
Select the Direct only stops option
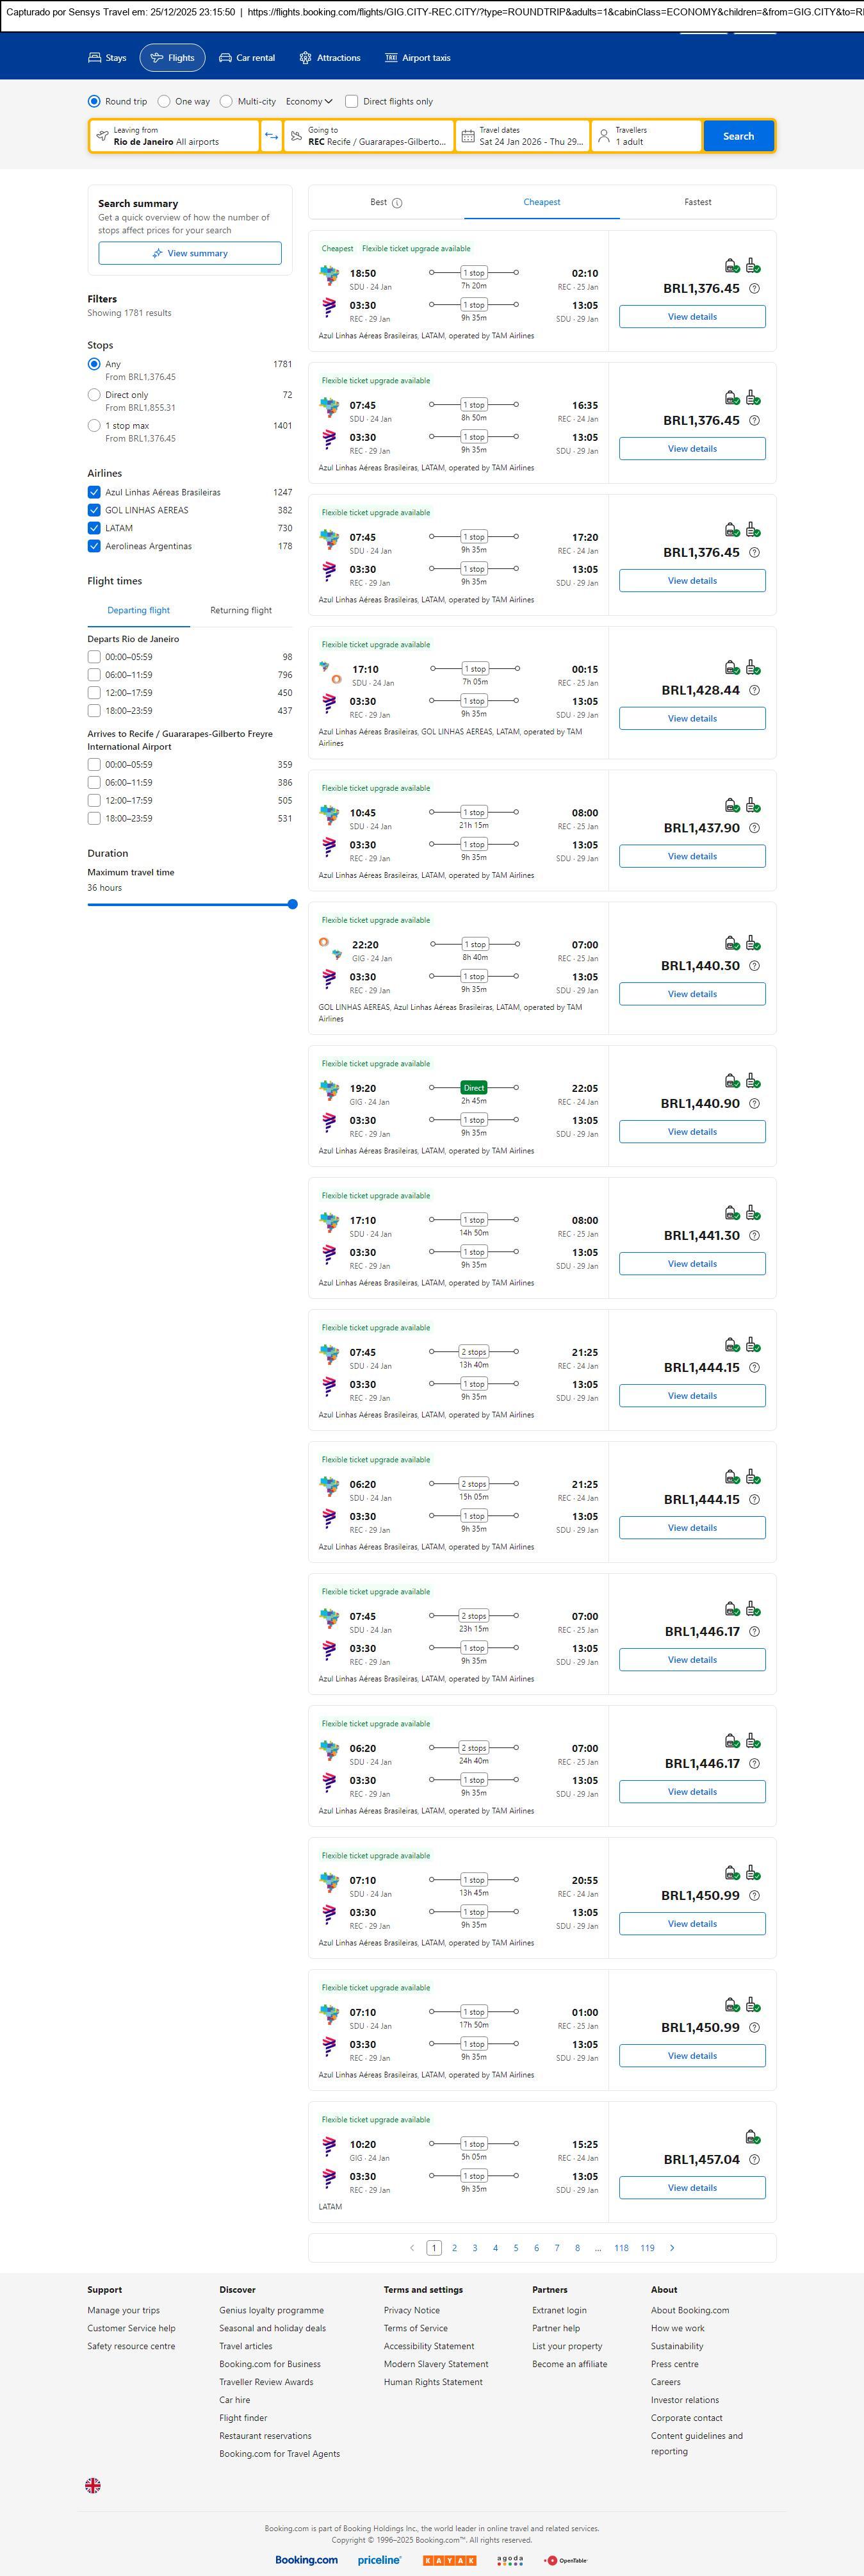(x=94, y=395)
